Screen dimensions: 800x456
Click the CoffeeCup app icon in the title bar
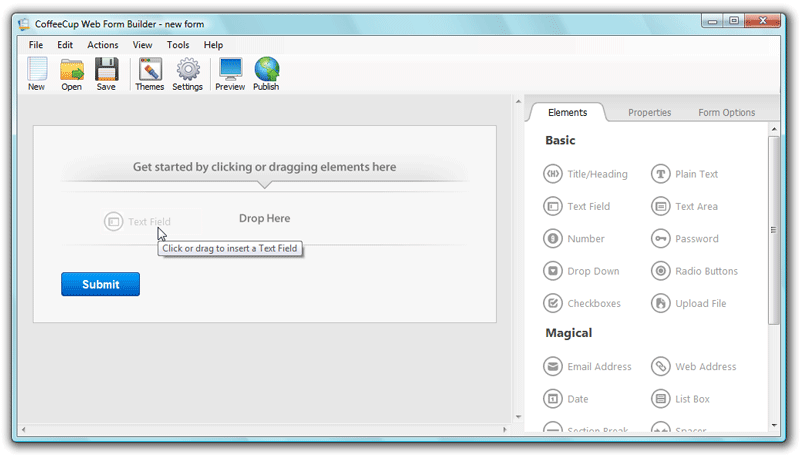point(24,24)
